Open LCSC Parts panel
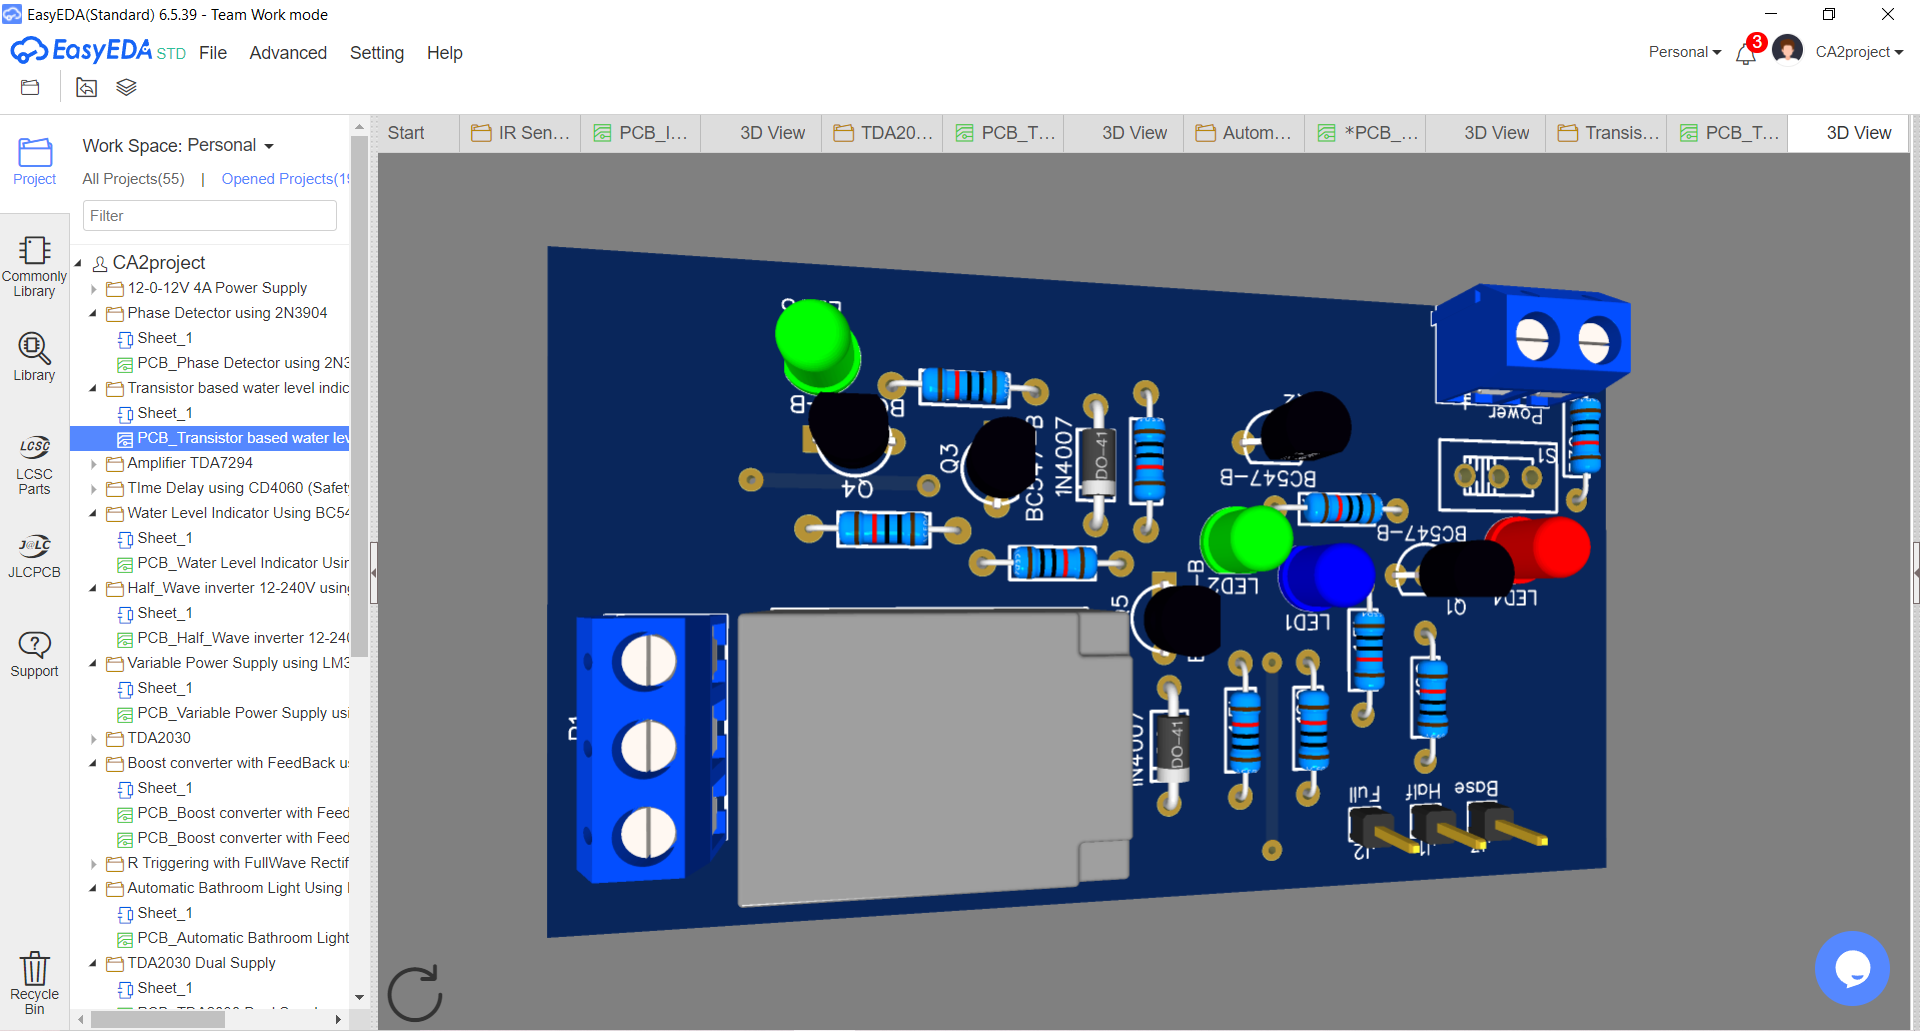 pos(34,465)
